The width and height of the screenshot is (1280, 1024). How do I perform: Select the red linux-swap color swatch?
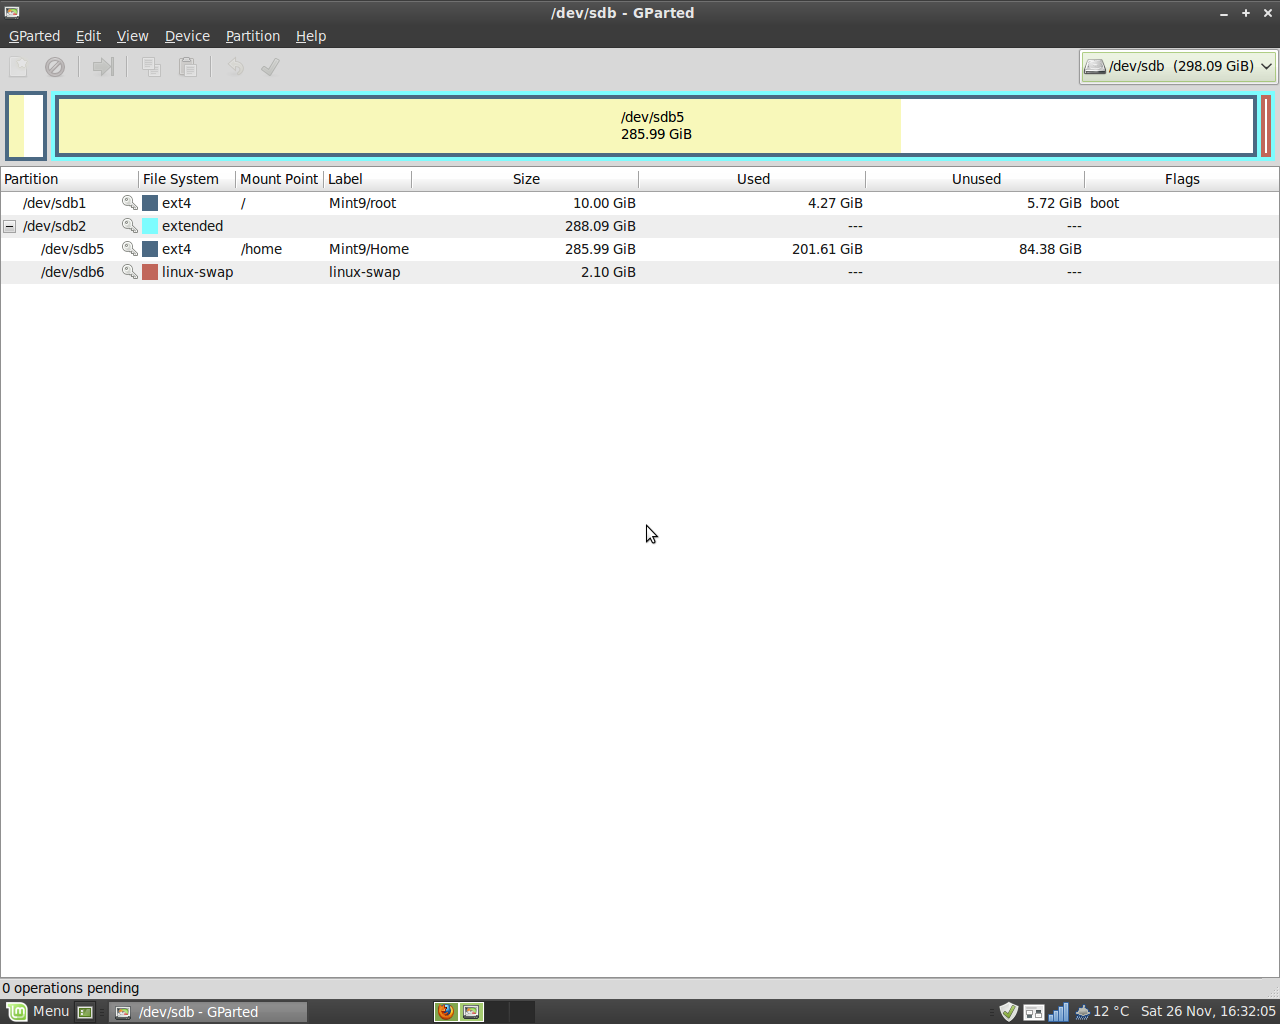(x=150, y=272)
